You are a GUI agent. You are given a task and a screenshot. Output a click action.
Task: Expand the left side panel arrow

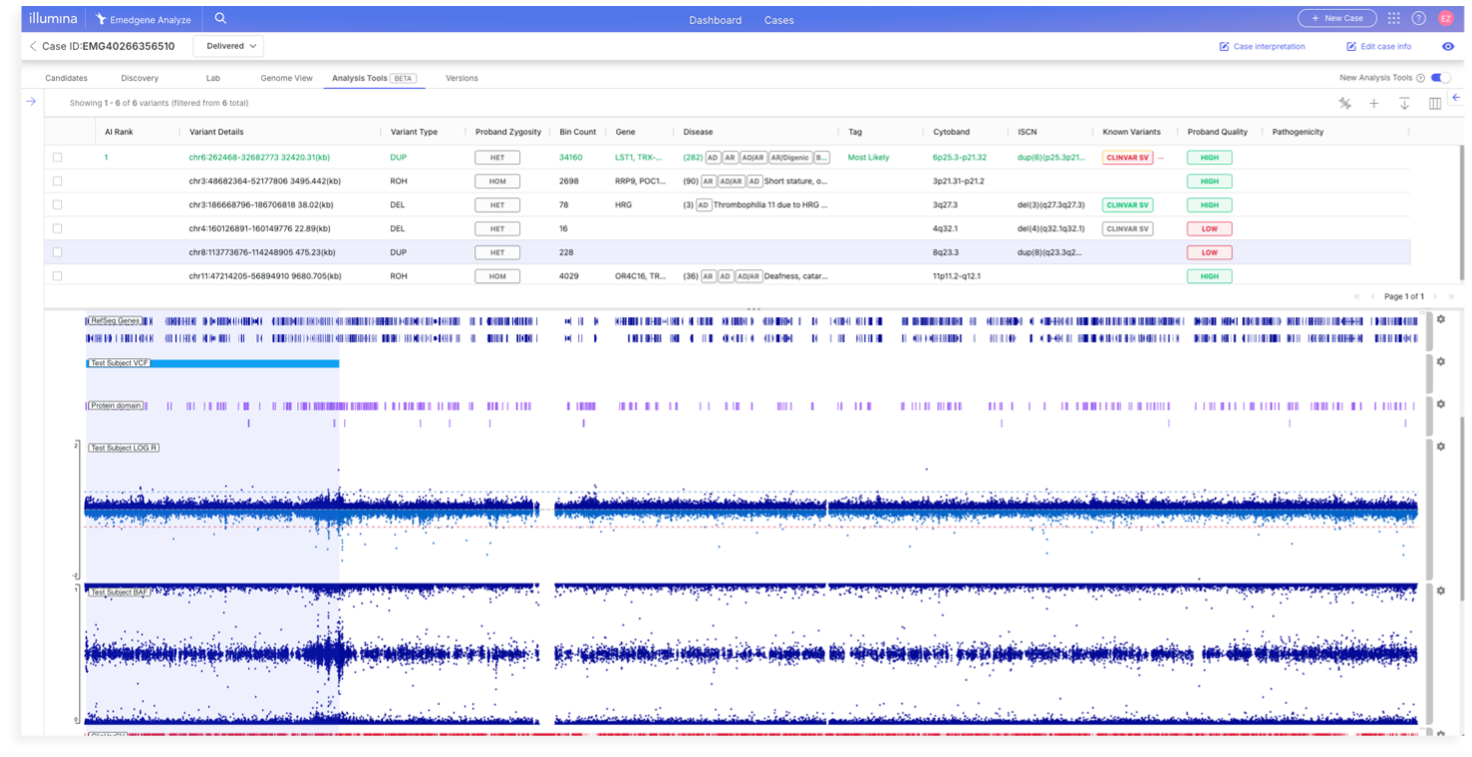click(x=31, y=101)
